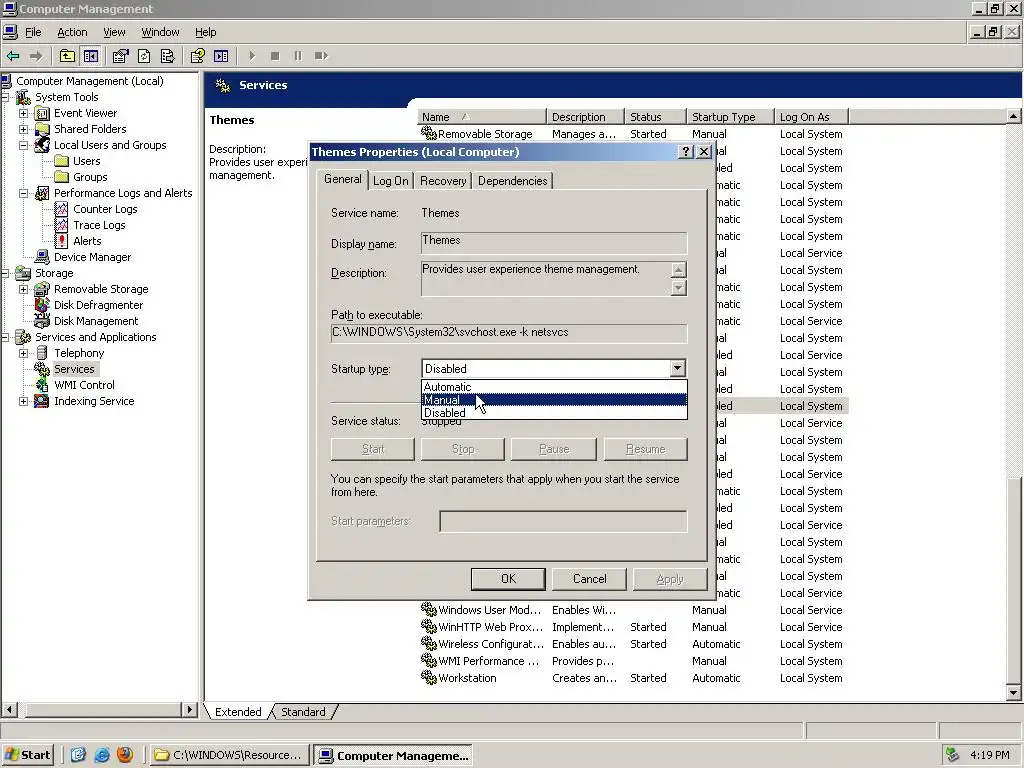Expand the Shared Folders tree node
The image size is (1024, 768).
24,129
